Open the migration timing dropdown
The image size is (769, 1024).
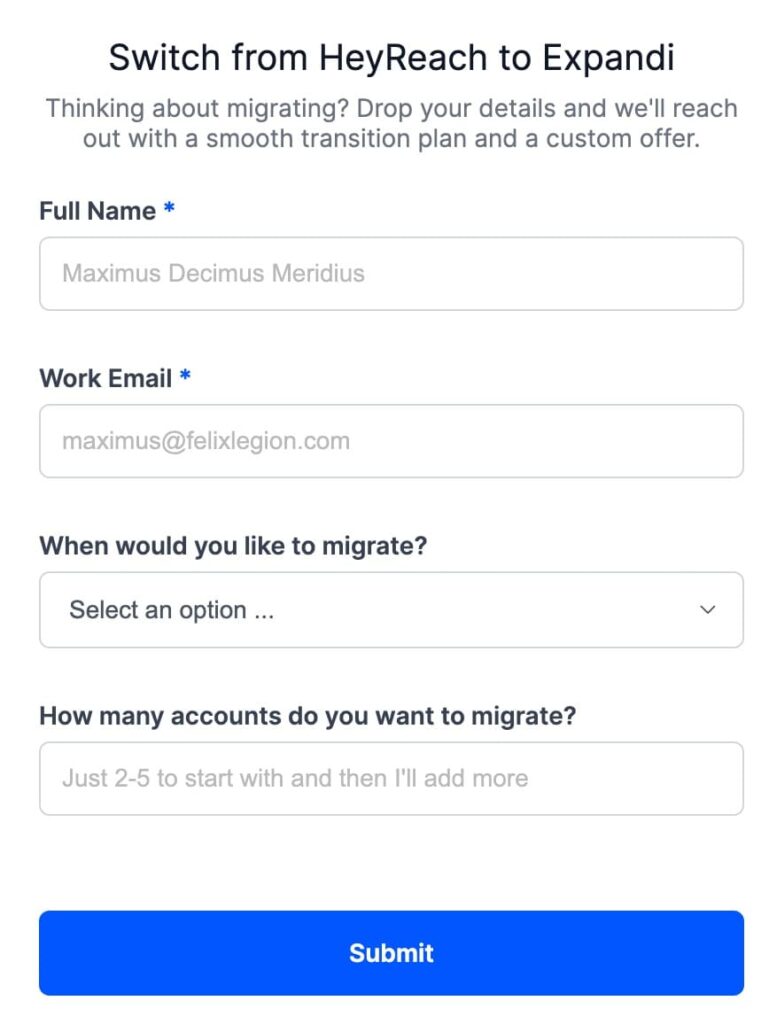pyautogui.click(x=391, y=610)
